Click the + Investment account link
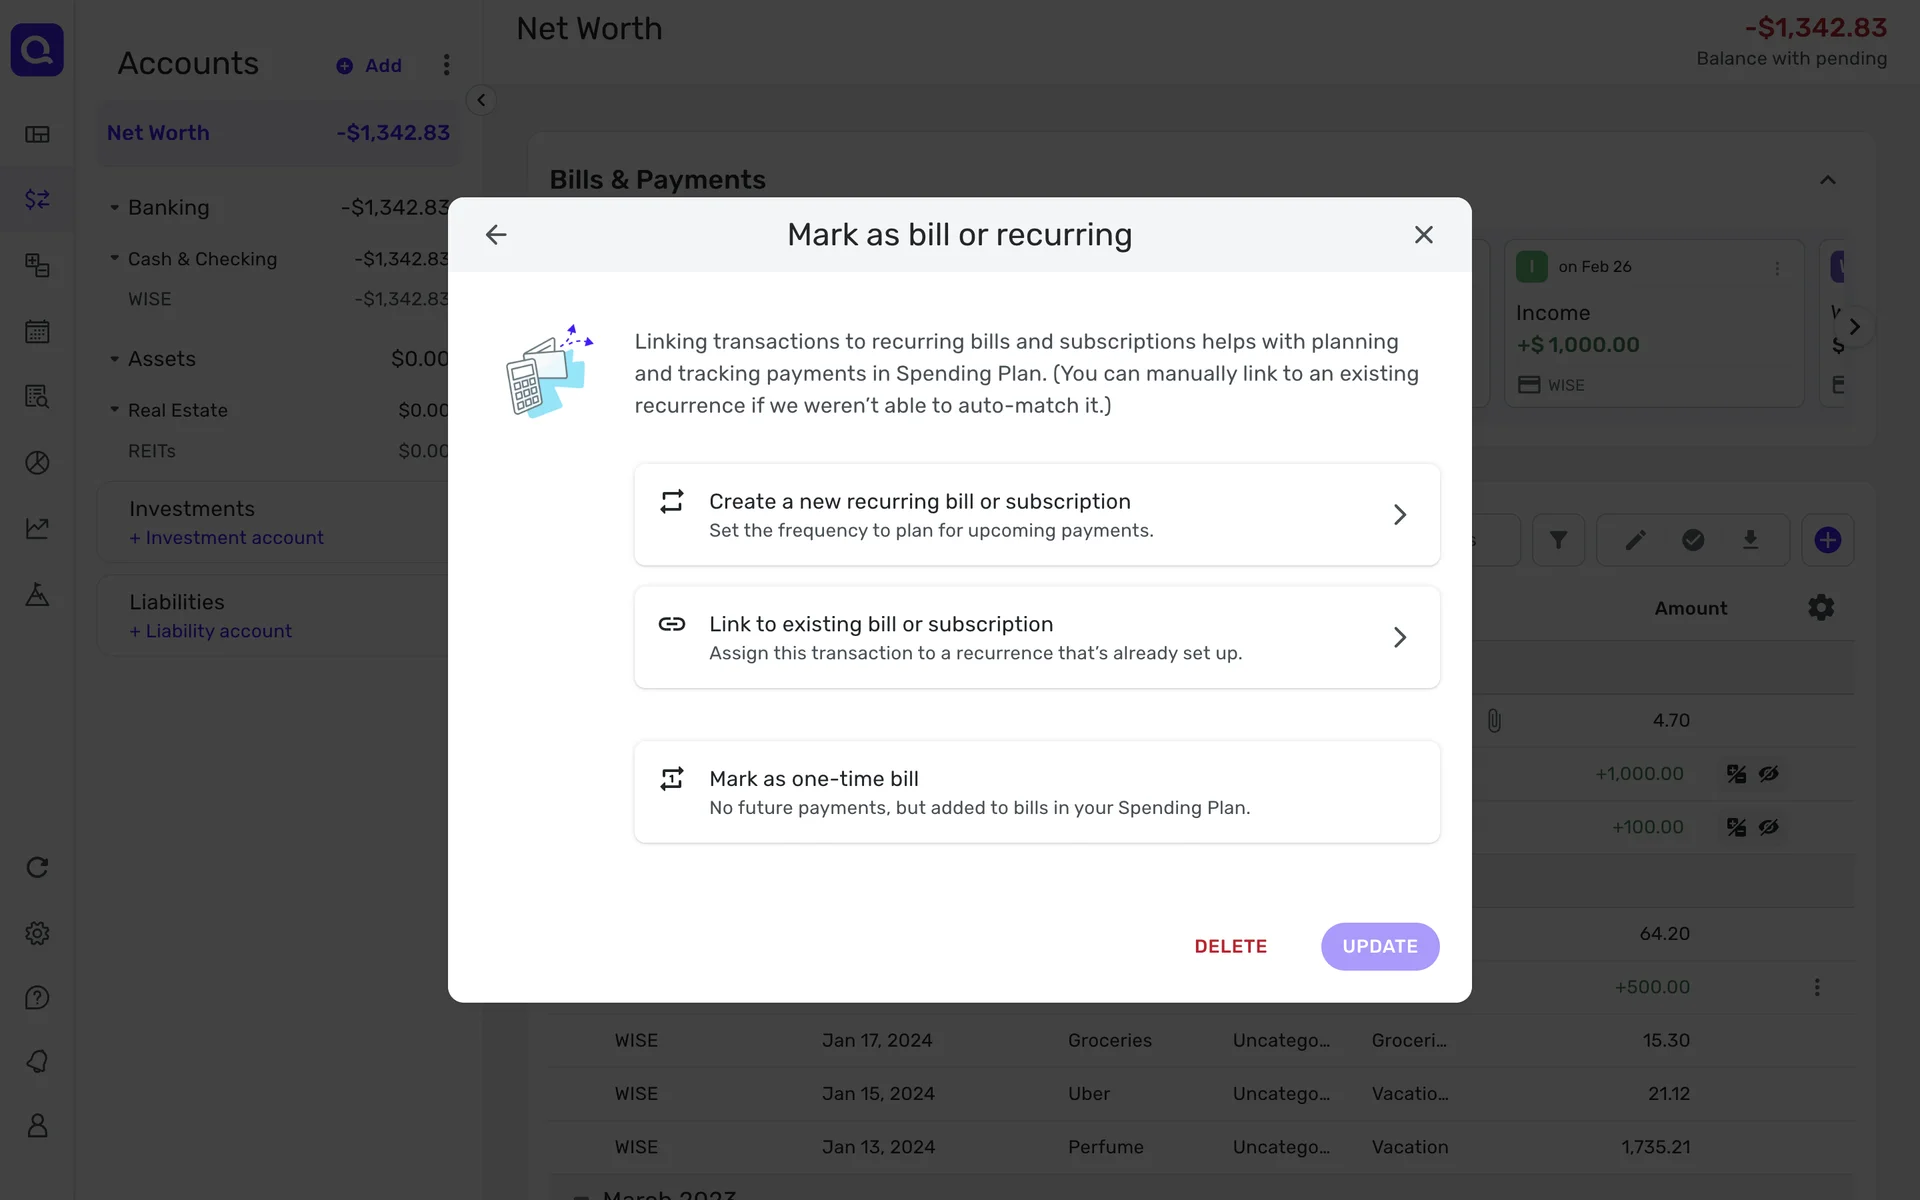This screenshot has width=1920, height=1200. click(226, 538)
